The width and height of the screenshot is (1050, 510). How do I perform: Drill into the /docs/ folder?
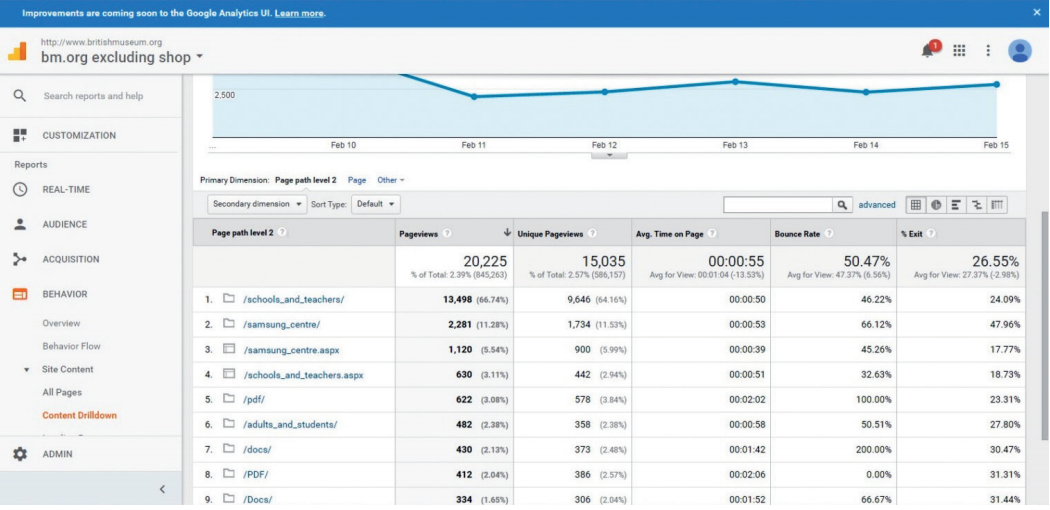pyautogui.click(x=257, y=450)
